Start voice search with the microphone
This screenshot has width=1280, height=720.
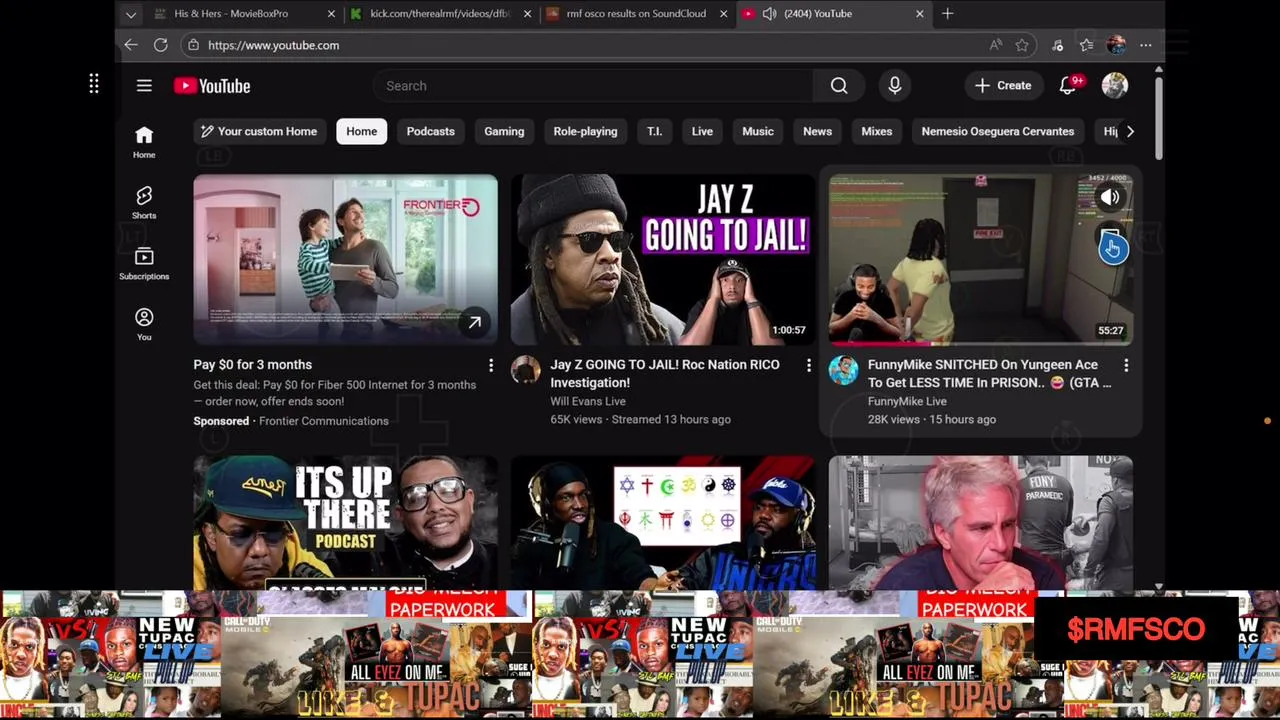(x=895, y=86)
